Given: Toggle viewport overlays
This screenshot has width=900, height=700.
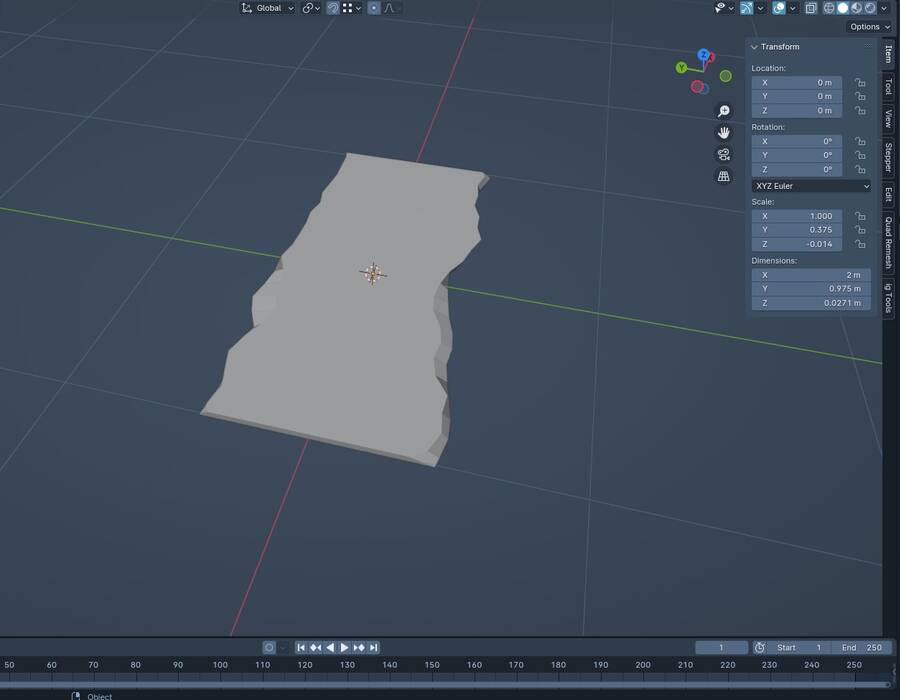Looking at the screenshot, I should pos(778,8).
